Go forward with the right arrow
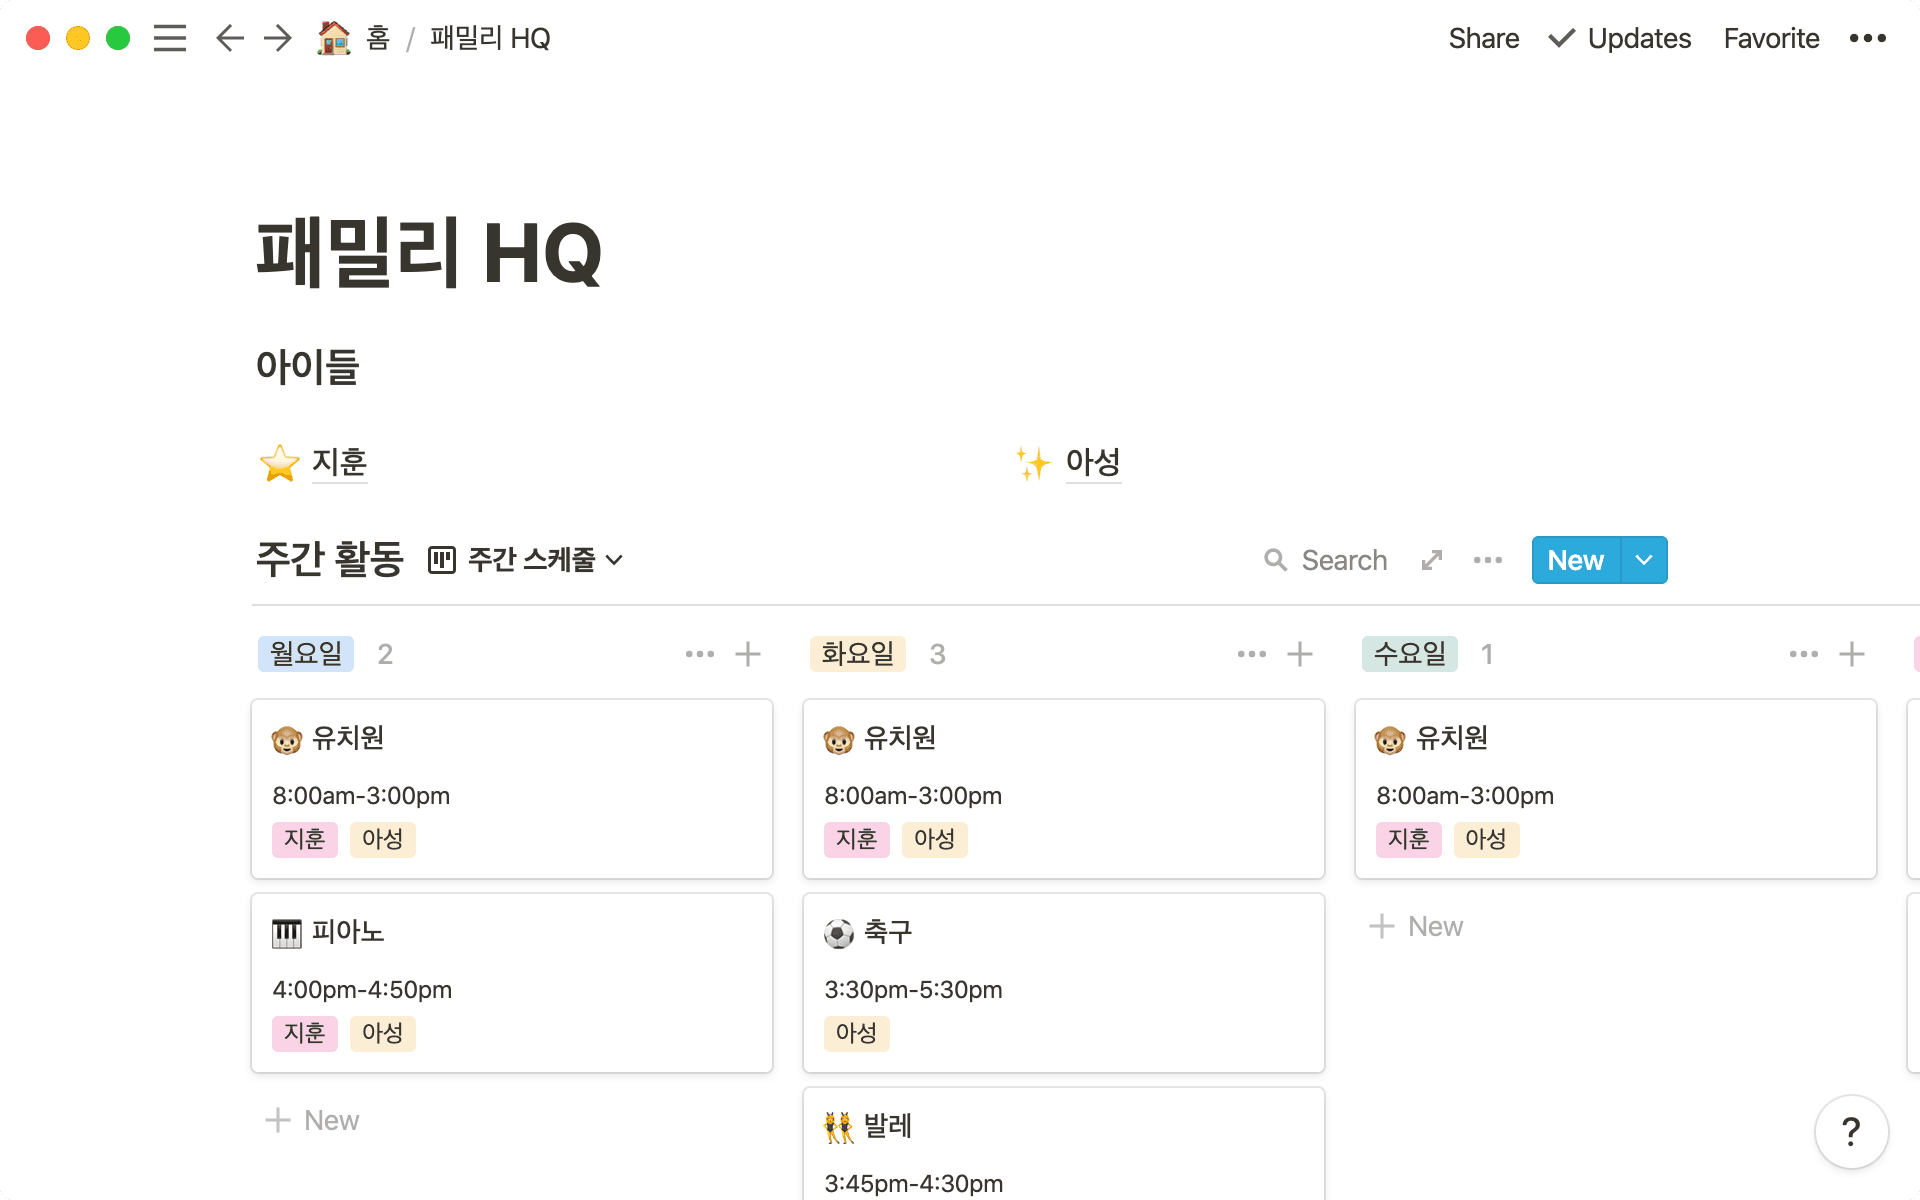 click(x=278, y=38)
